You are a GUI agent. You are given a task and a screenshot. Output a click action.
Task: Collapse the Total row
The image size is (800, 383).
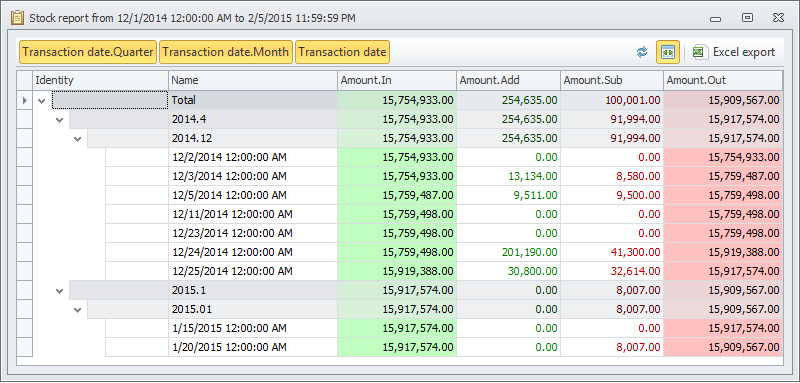(42, 101)
